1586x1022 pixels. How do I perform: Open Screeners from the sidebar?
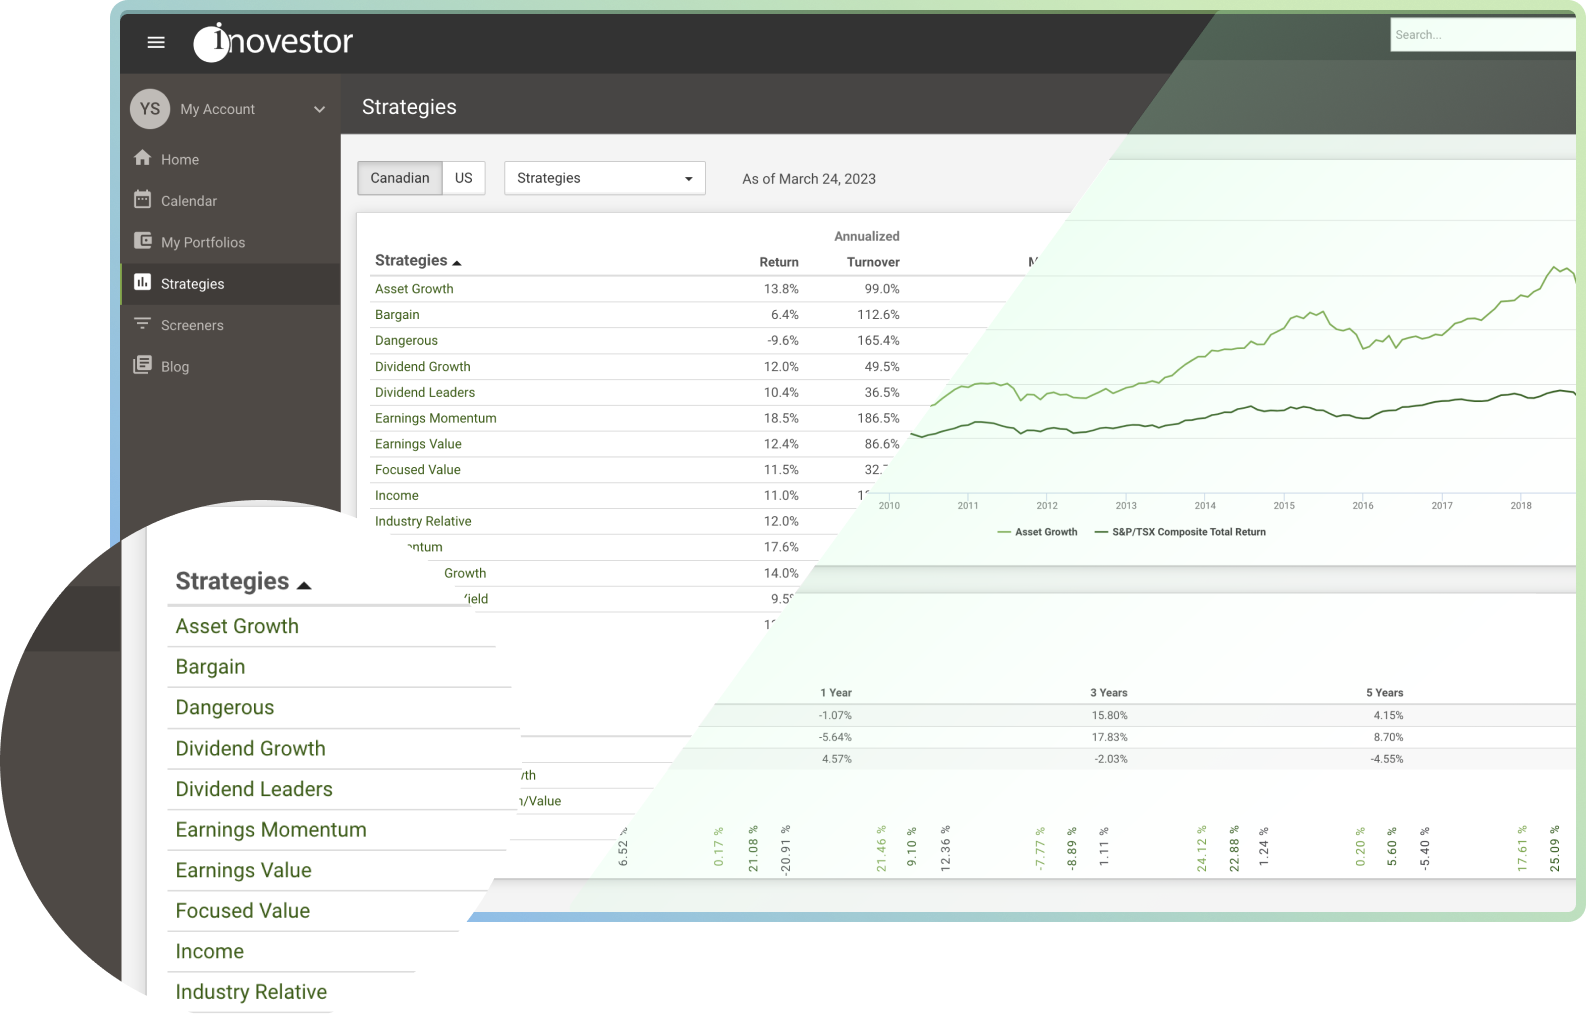192,326
